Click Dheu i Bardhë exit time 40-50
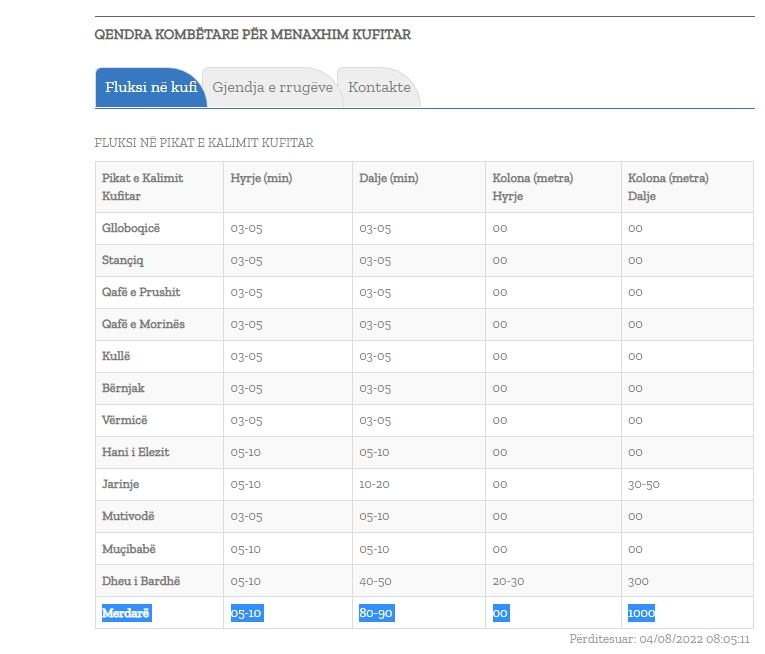This screenshot has width=765, height=654. (375, 581)
